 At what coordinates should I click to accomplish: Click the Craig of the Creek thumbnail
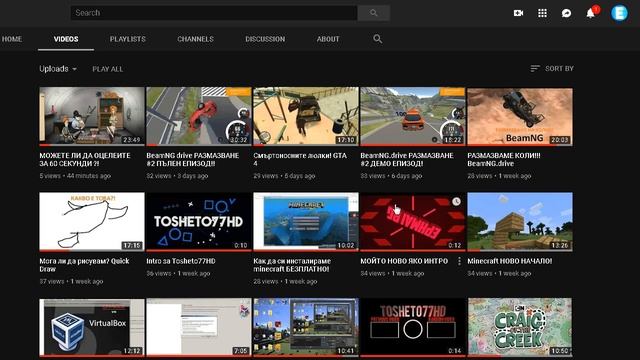coord(520,327)
